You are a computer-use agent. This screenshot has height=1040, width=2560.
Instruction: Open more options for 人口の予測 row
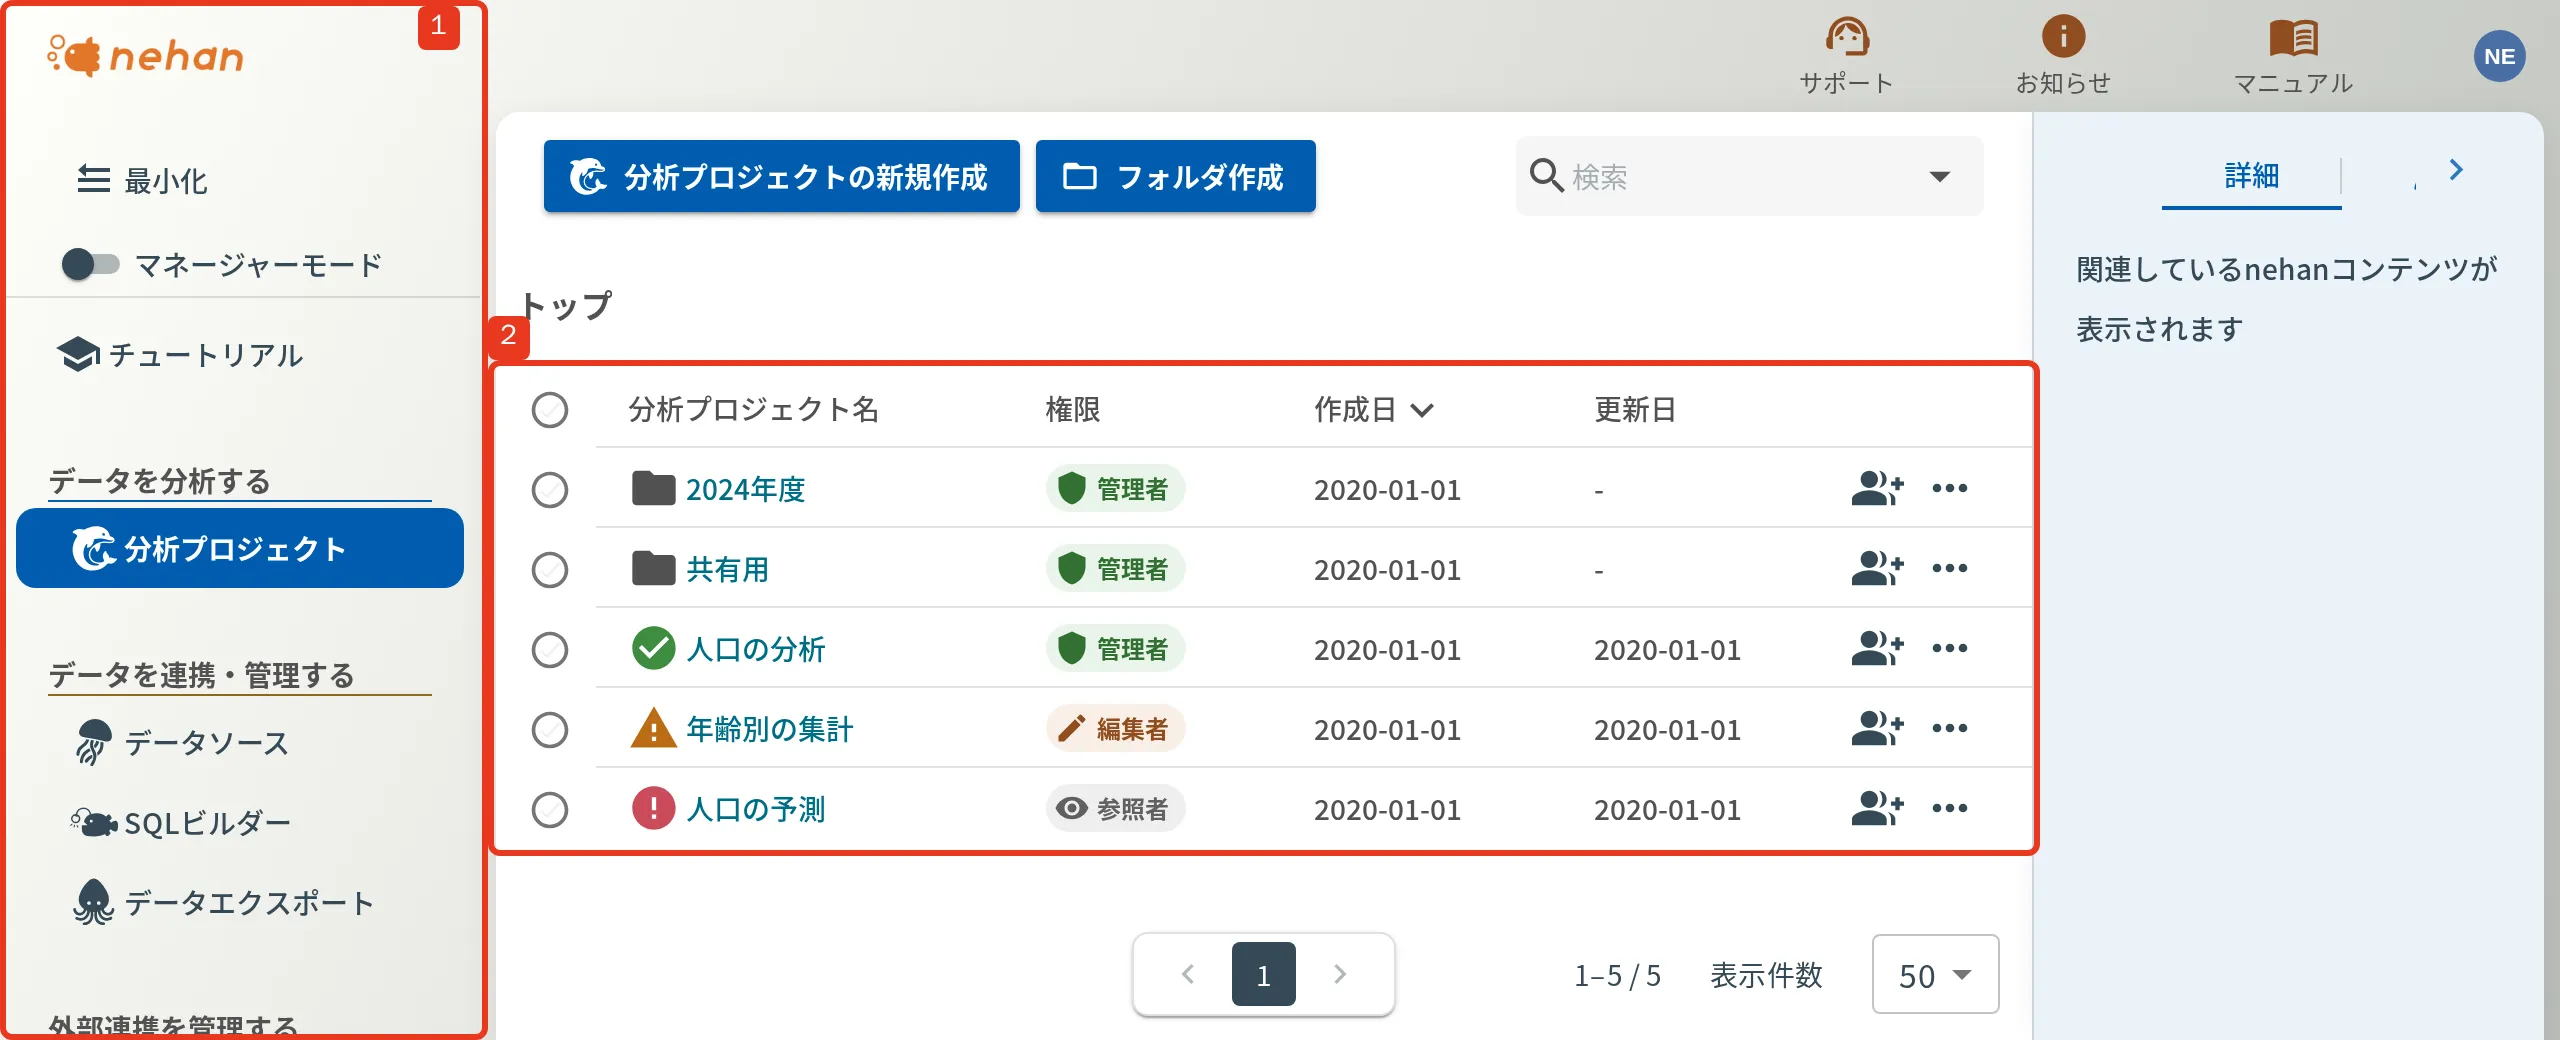[x=1950, y=808]
